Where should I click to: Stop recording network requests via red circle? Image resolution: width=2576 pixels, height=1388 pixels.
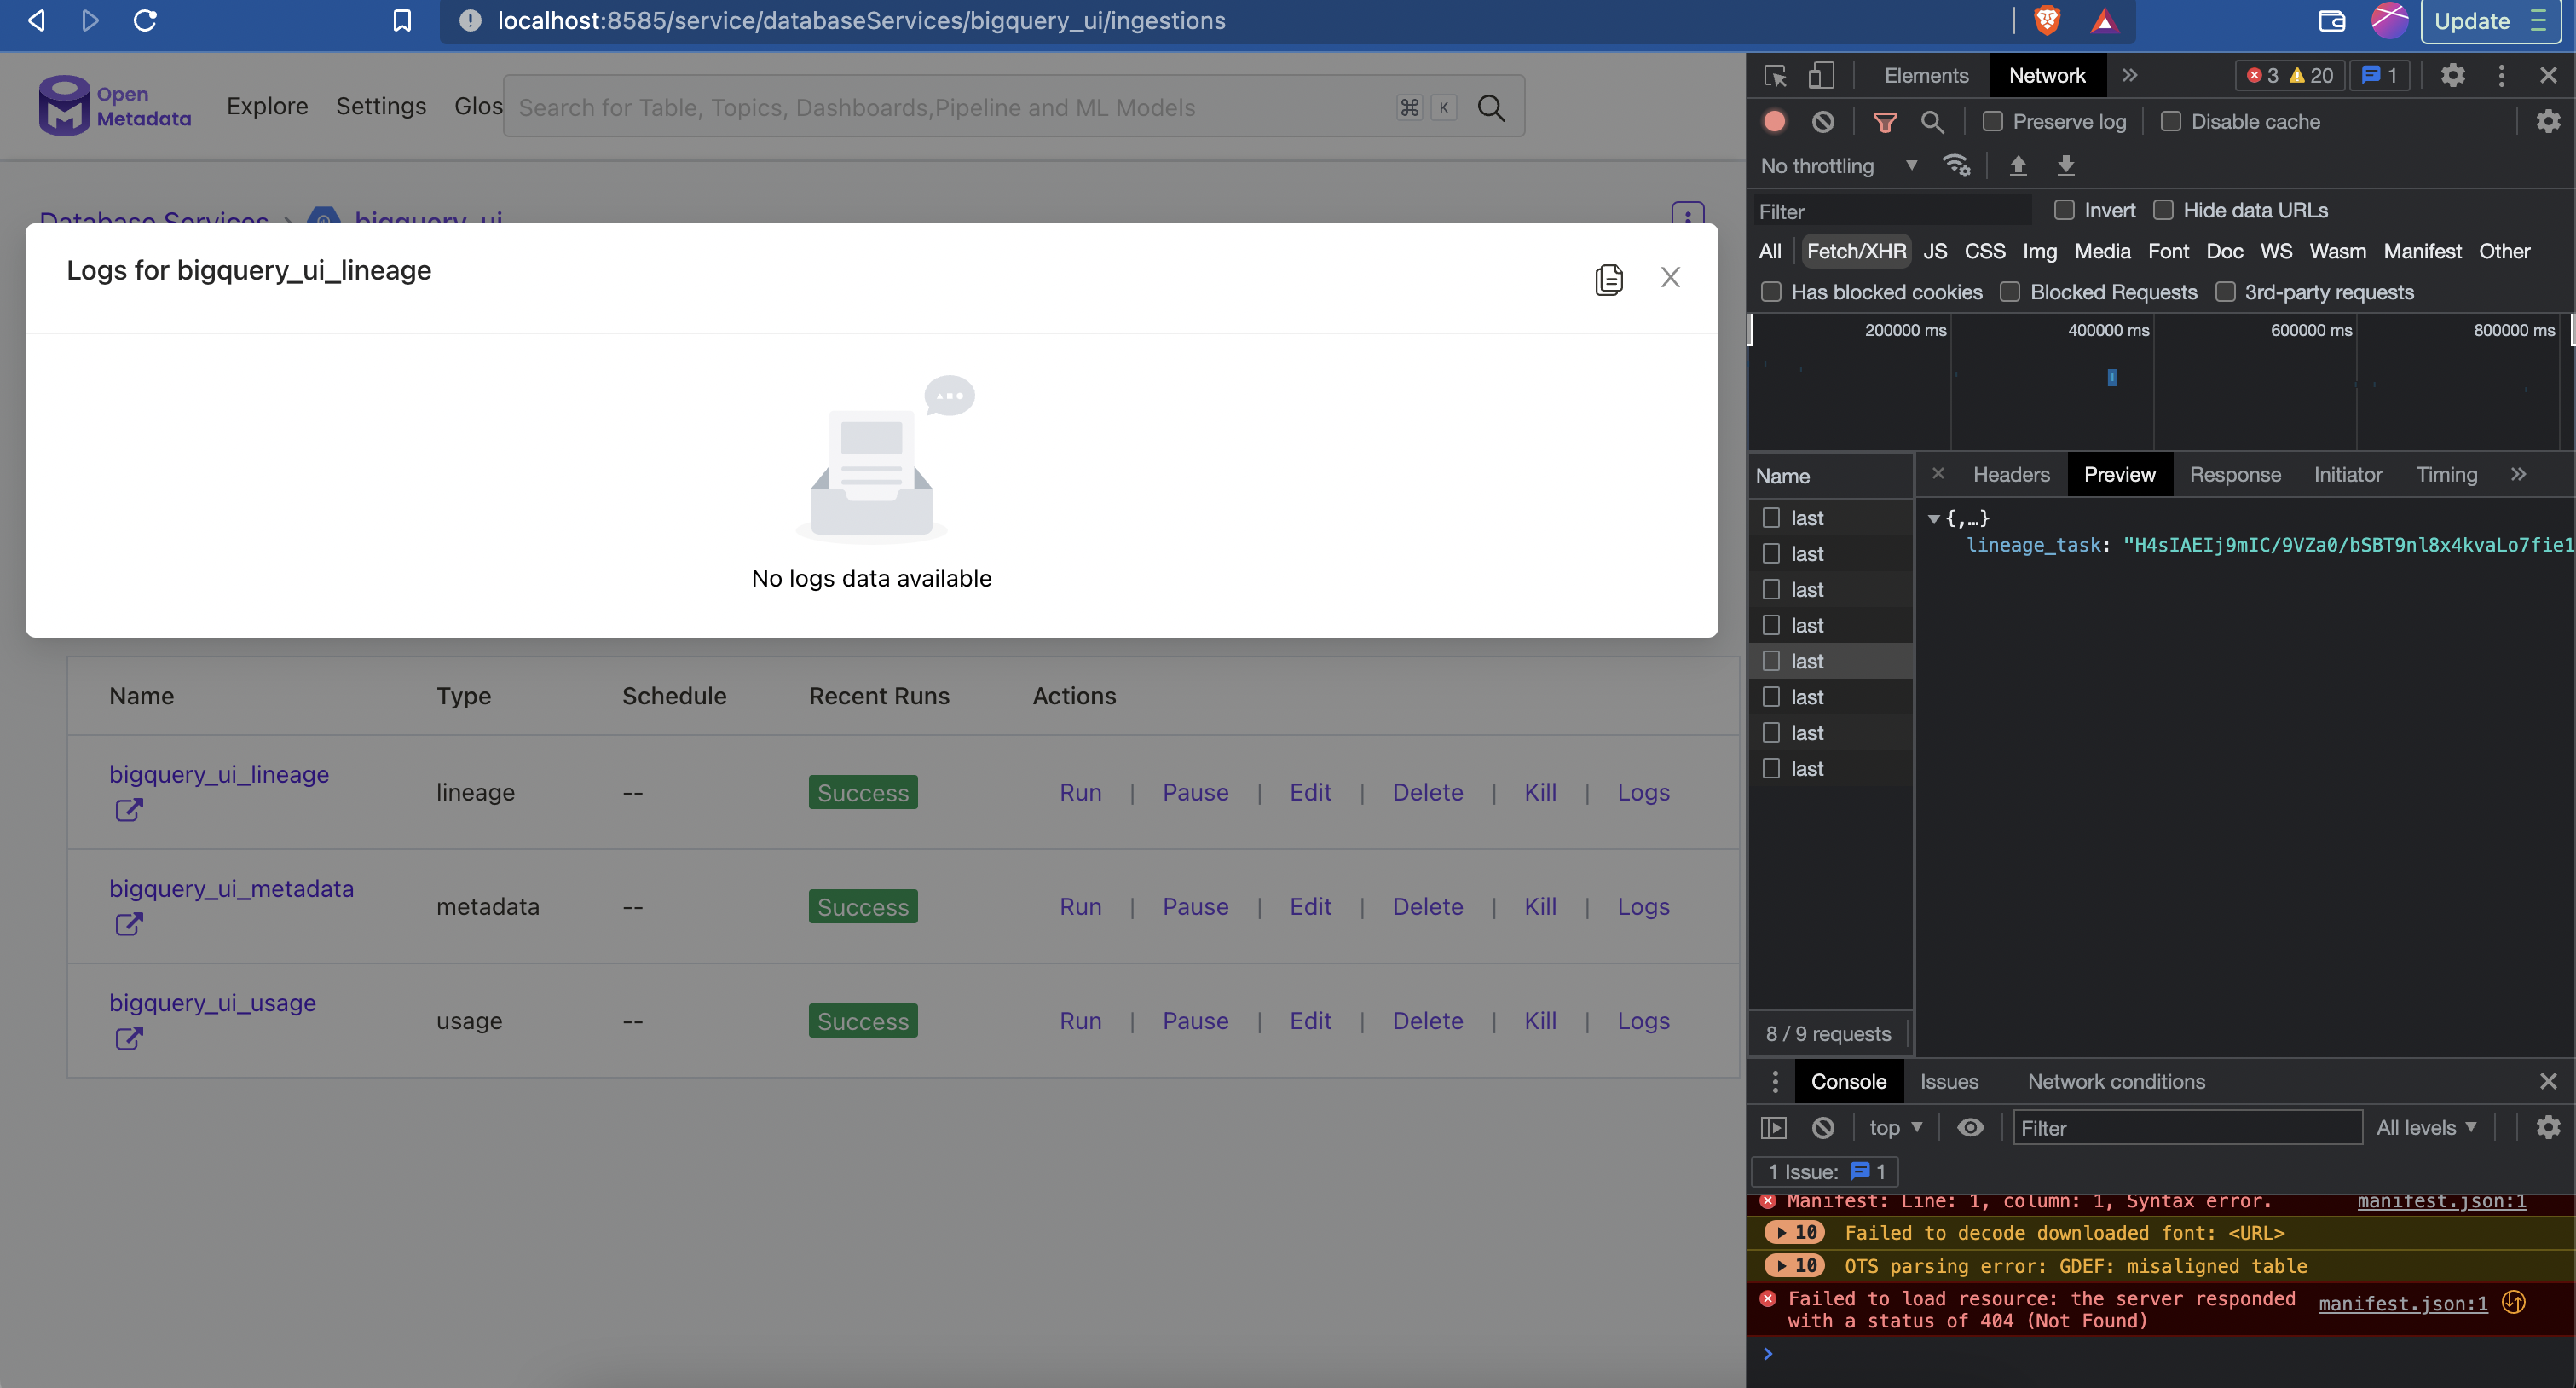[1773, 121]
